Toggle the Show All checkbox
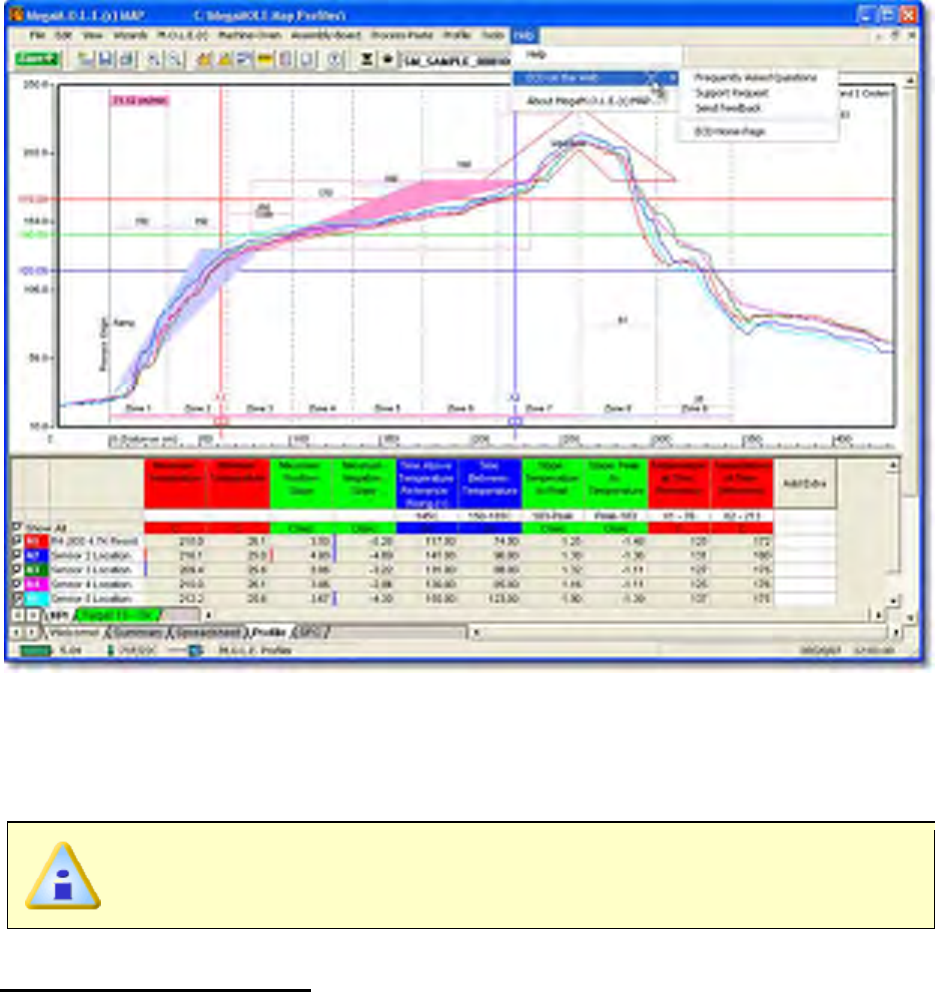Viewport: 935px width, 992px height. tap(17, 526)
